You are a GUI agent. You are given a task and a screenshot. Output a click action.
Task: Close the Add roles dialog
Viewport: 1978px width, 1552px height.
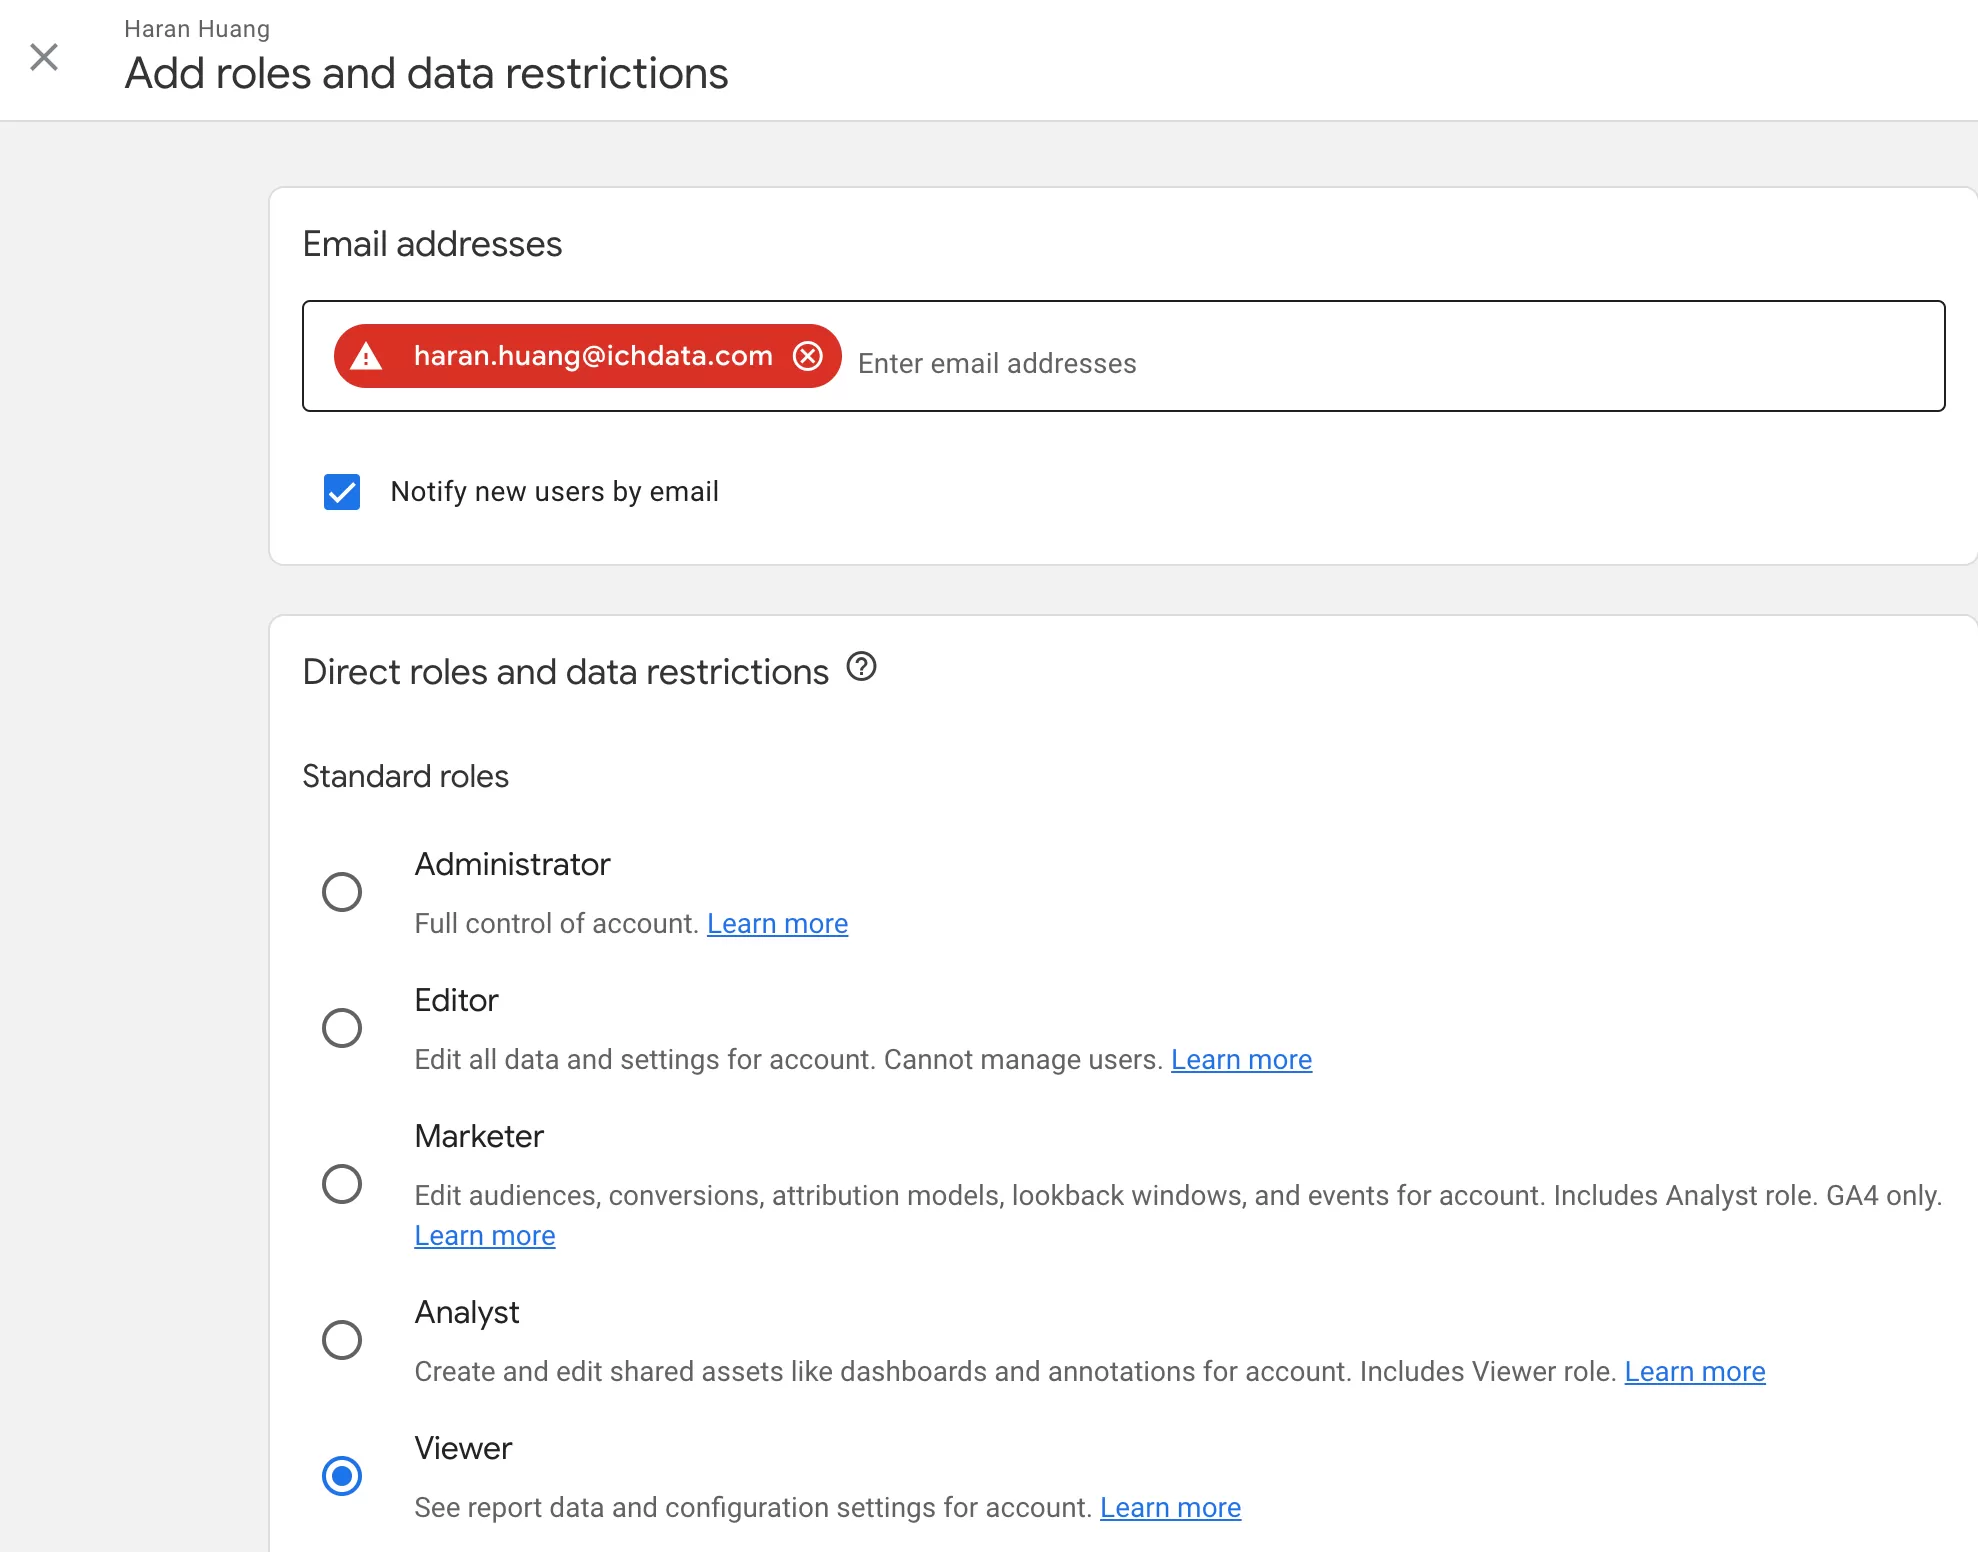click(44, 57)
